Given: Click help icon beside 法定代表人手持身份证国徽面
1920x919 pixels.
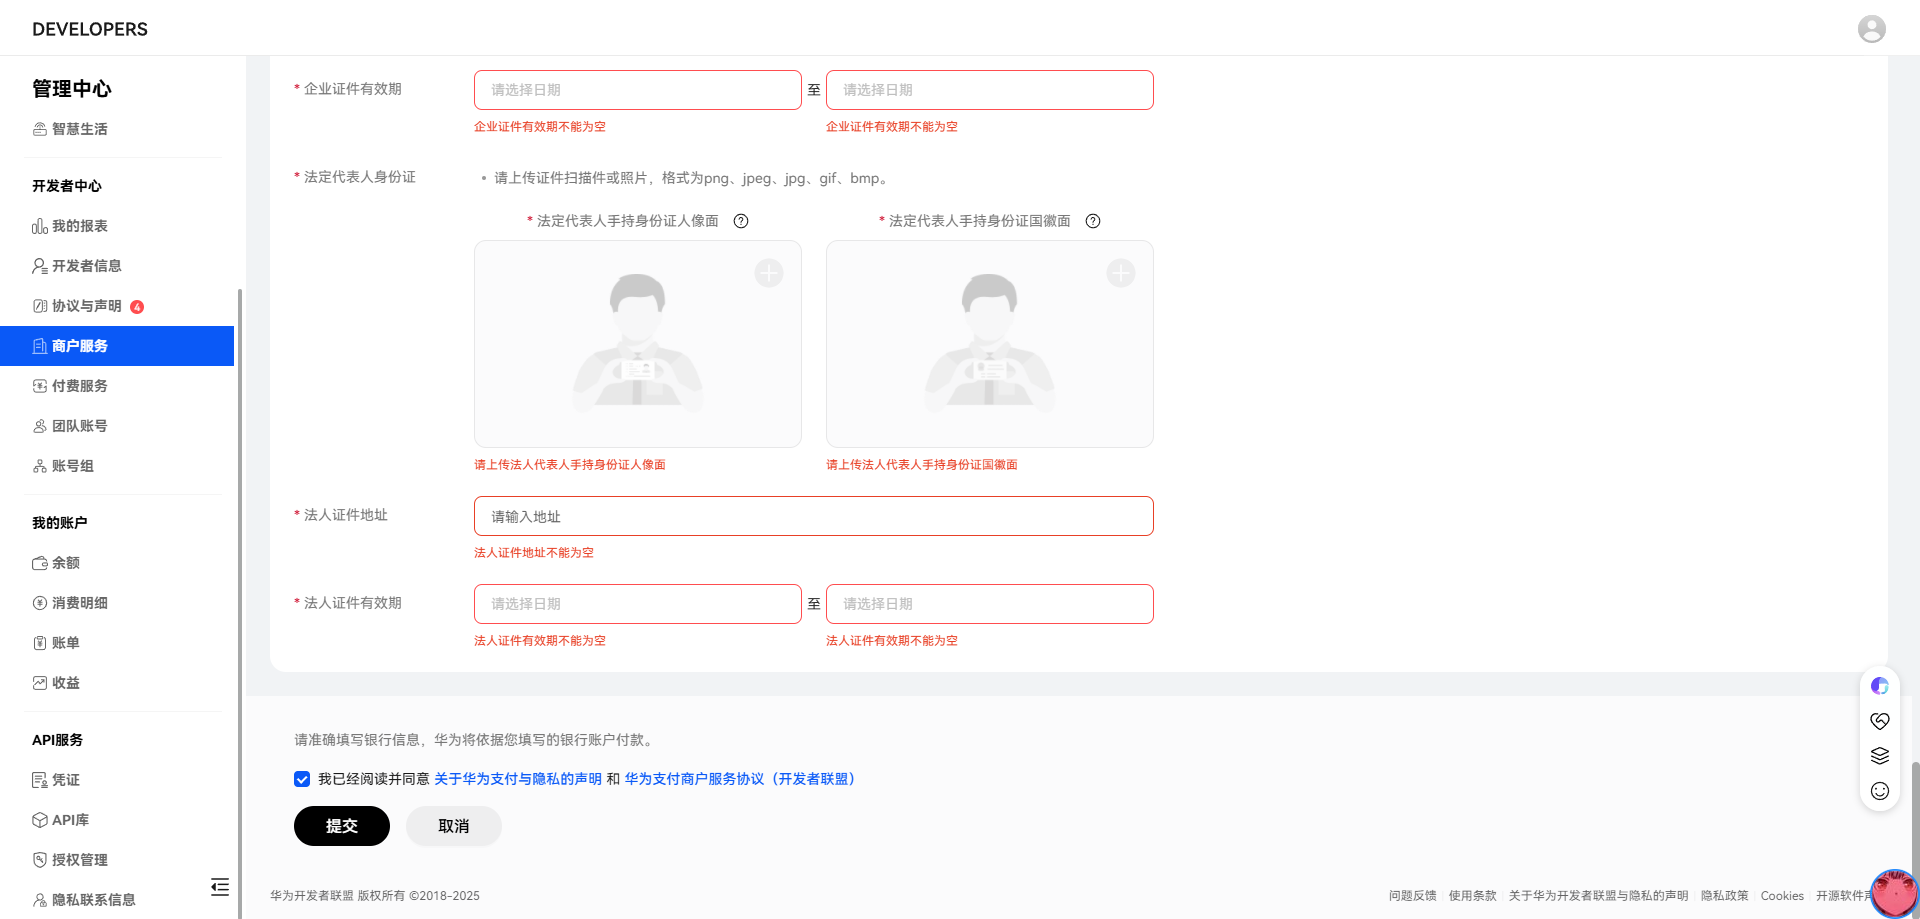Looking at the screenshot, I should (1093, 221).
